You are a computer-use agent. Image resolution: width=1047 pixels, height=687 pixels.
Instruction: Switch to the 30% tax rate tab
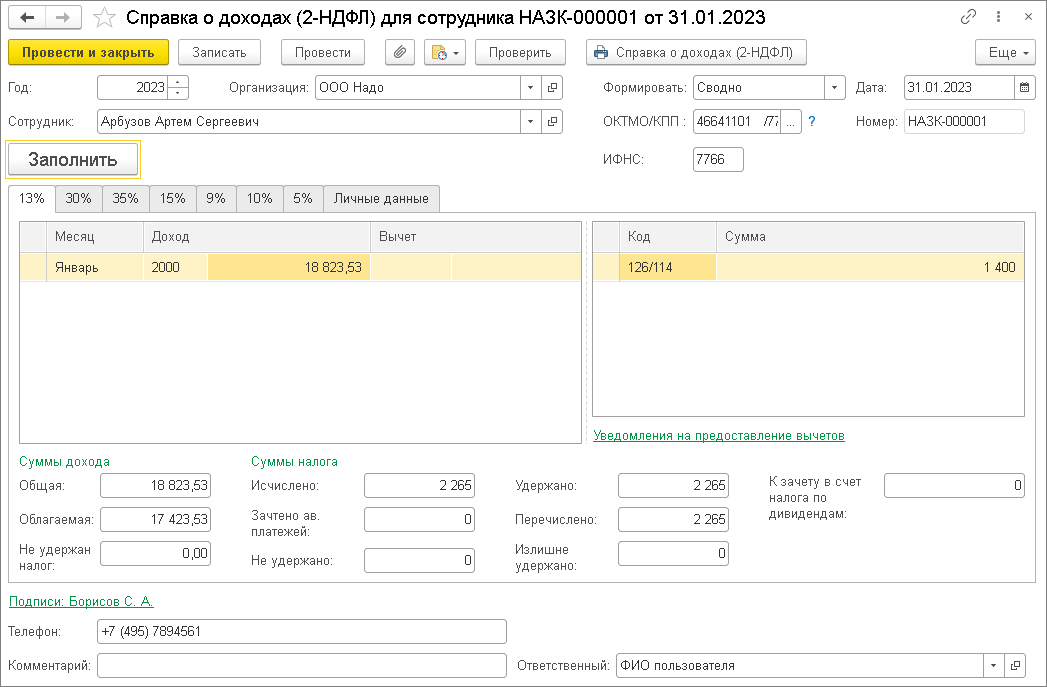78,198
